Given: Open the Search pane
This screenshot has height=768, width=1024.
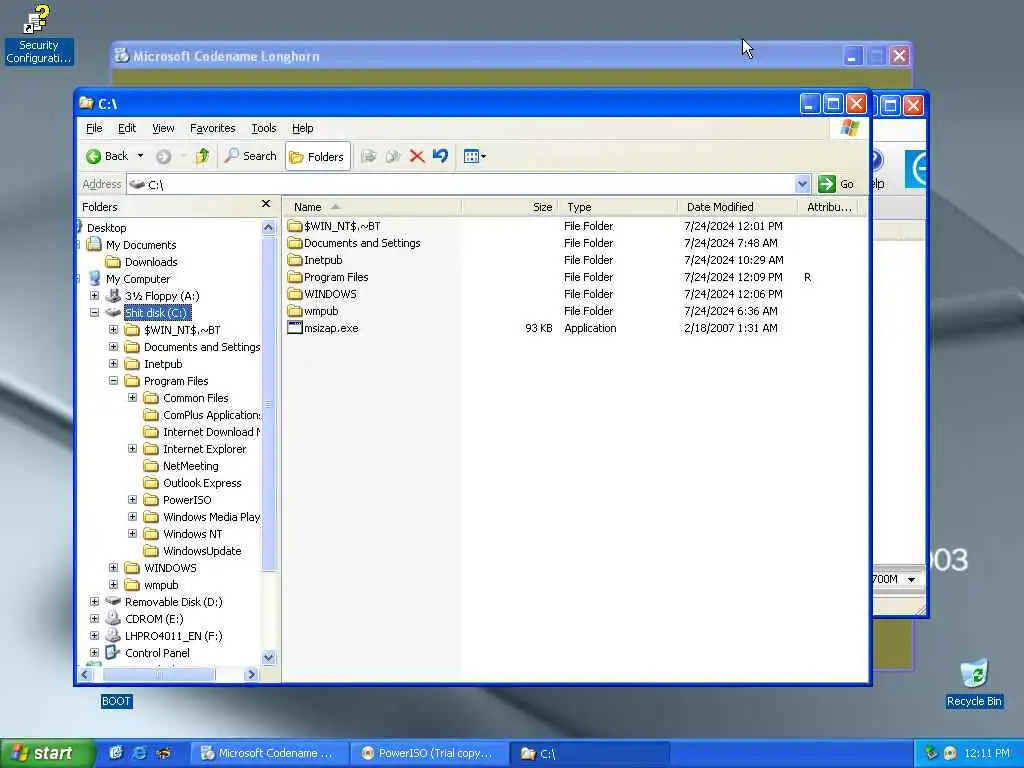Looking at the screenshot, I should point(250,156).
